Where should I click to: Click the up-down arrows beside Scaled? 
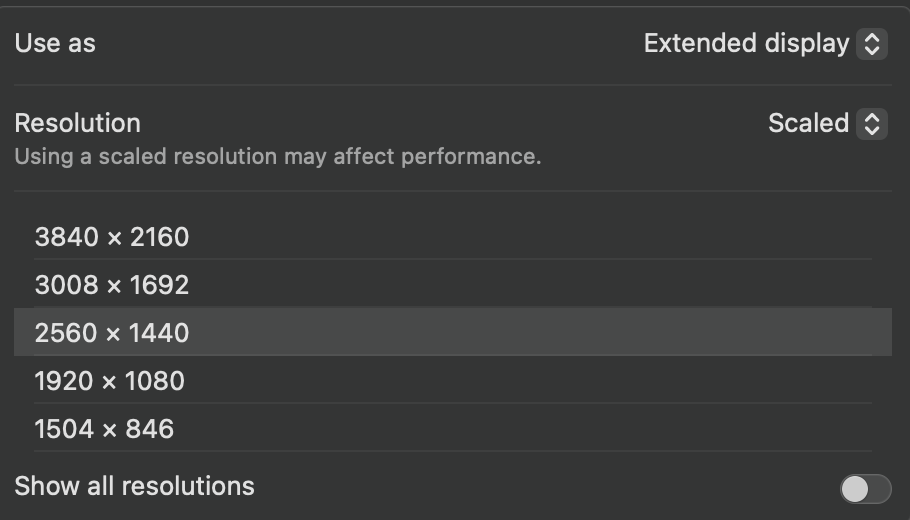872,124
